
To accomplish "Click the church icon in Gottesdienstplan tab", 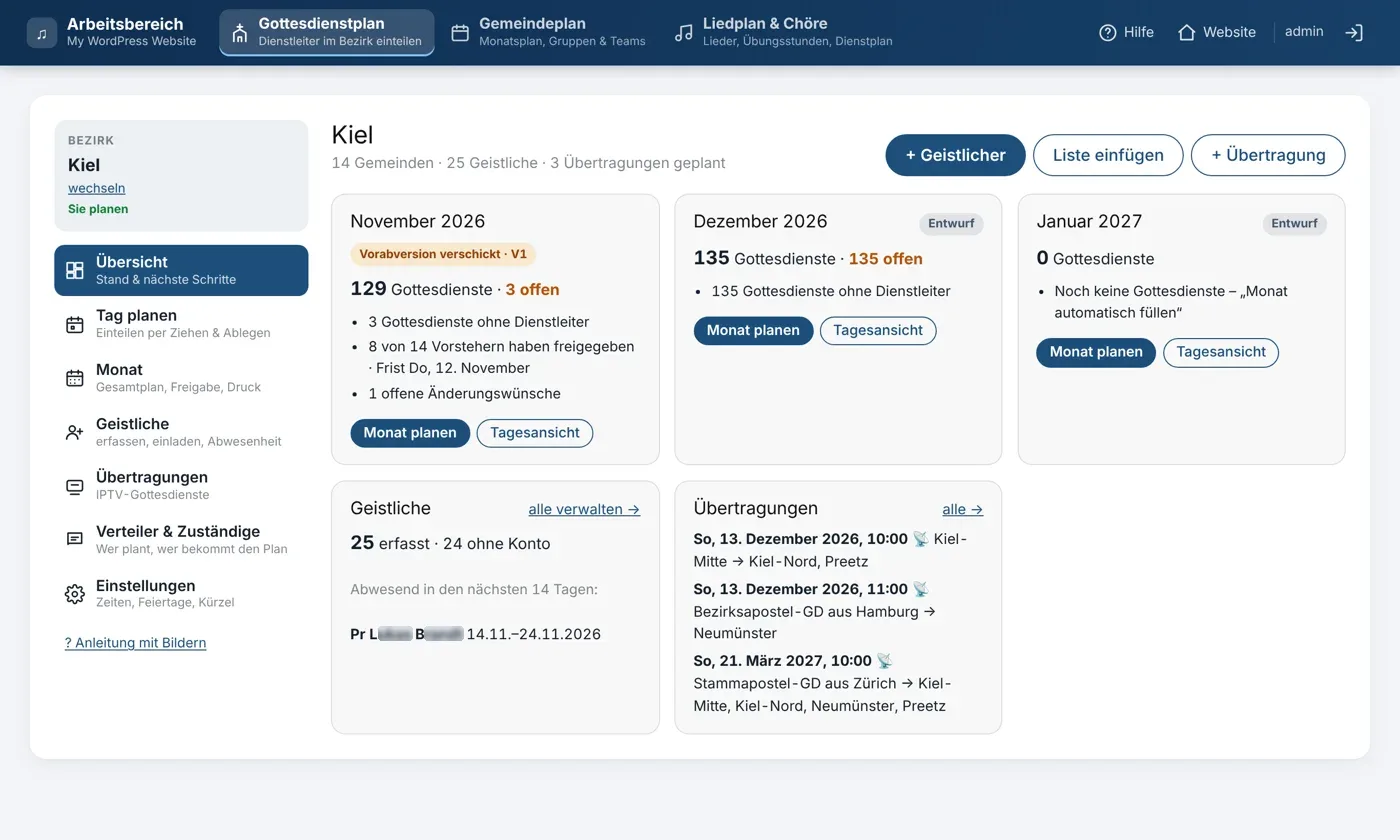I will click(240, 33).
